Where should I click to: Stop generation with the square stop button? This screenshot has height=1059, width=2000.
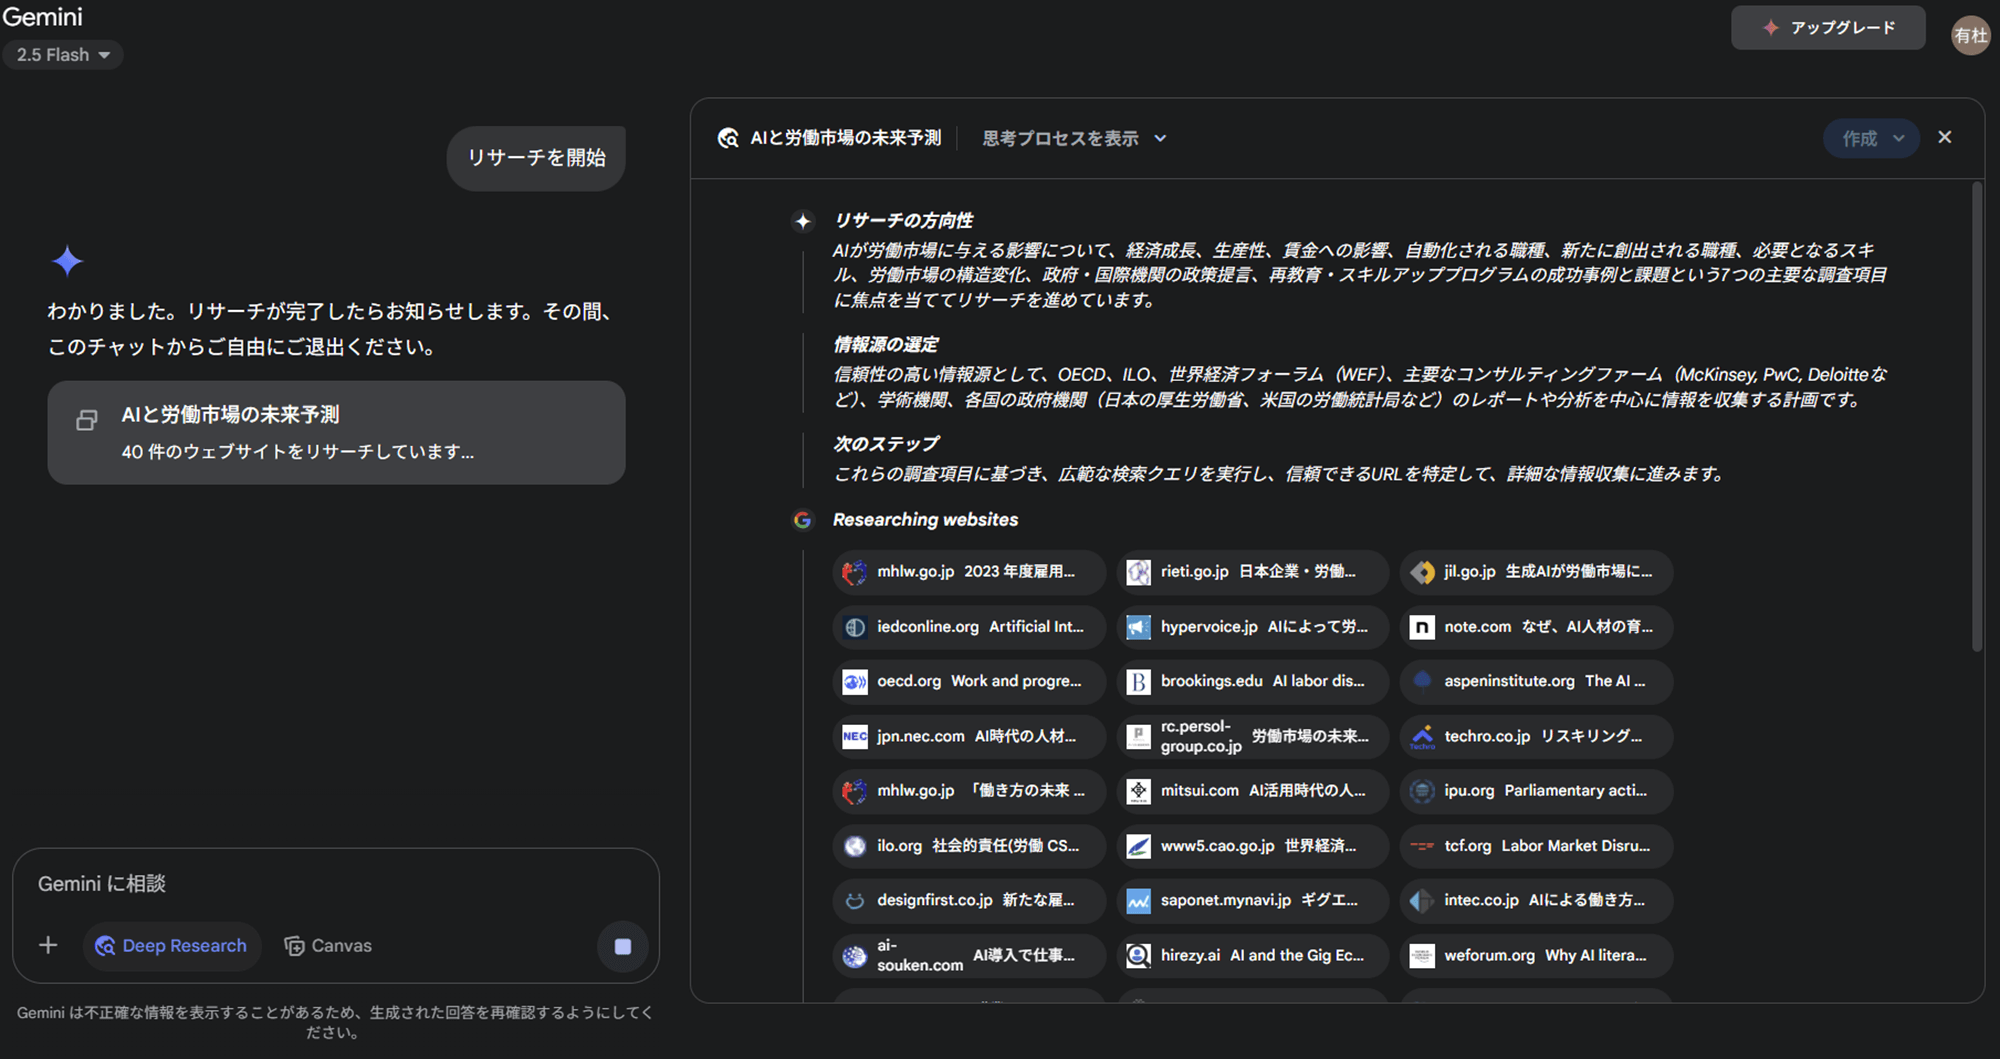(622, 946)
